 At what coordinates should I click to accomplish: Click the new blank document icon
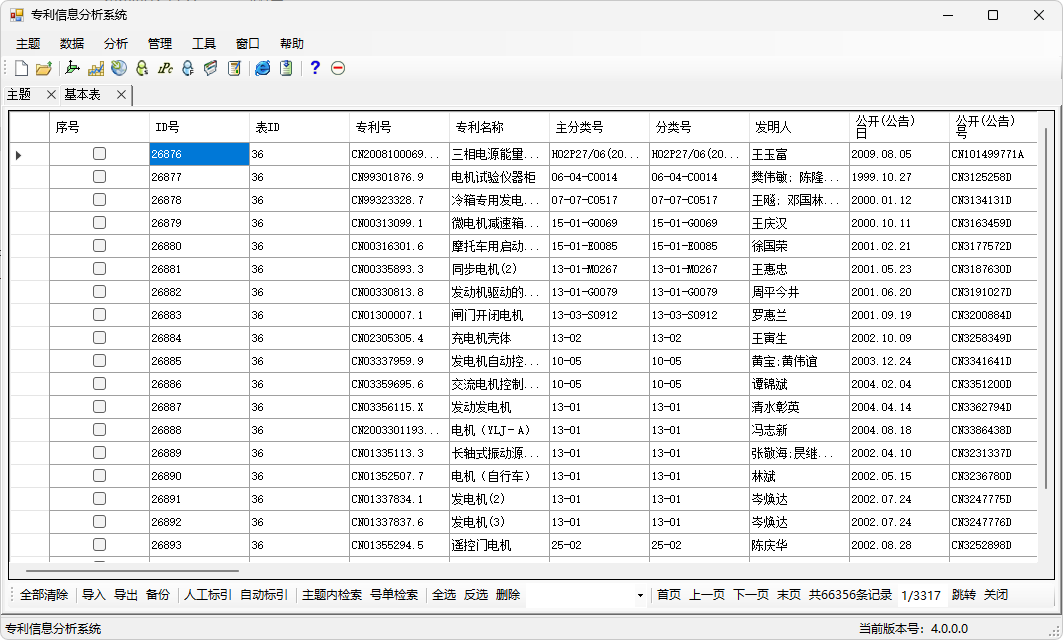point(21,68)
